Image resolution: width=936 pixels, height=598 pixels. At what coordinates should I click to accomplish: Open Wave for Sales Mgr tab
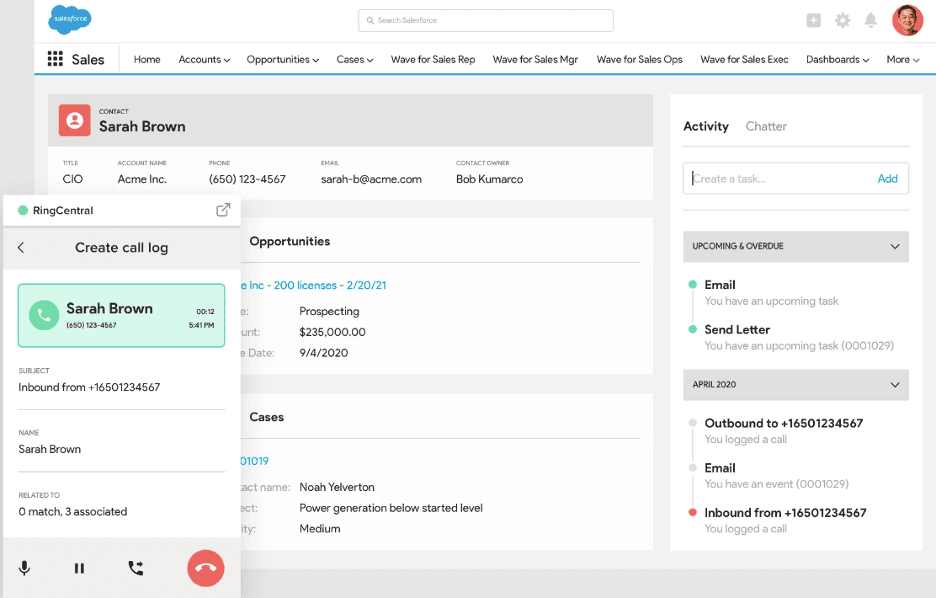pyautogui.click(x=535, y=59)
